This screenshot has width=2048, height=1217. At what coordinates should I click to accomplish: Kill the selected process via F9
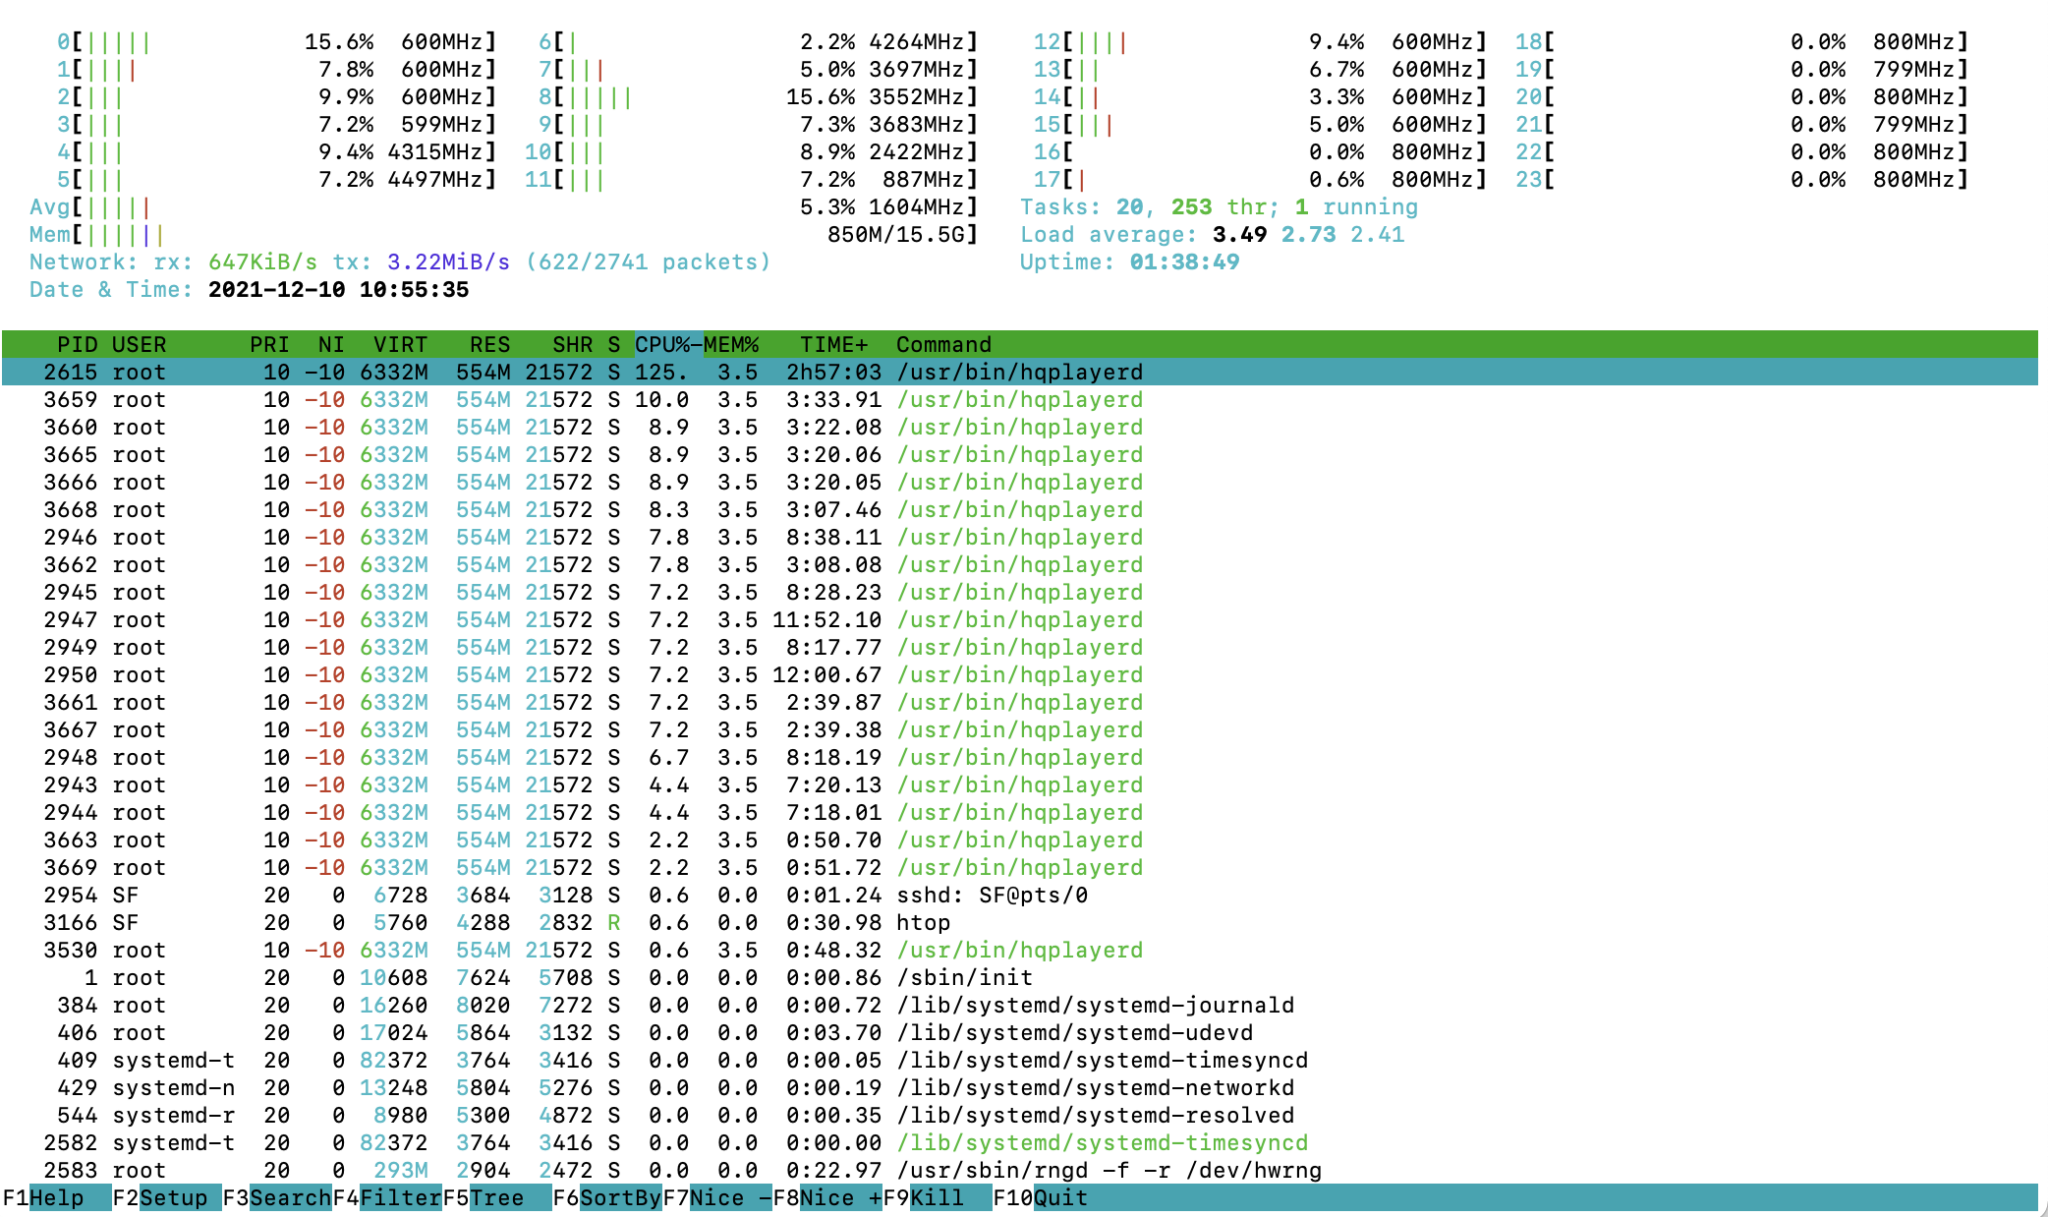[x=935, y=1197]
